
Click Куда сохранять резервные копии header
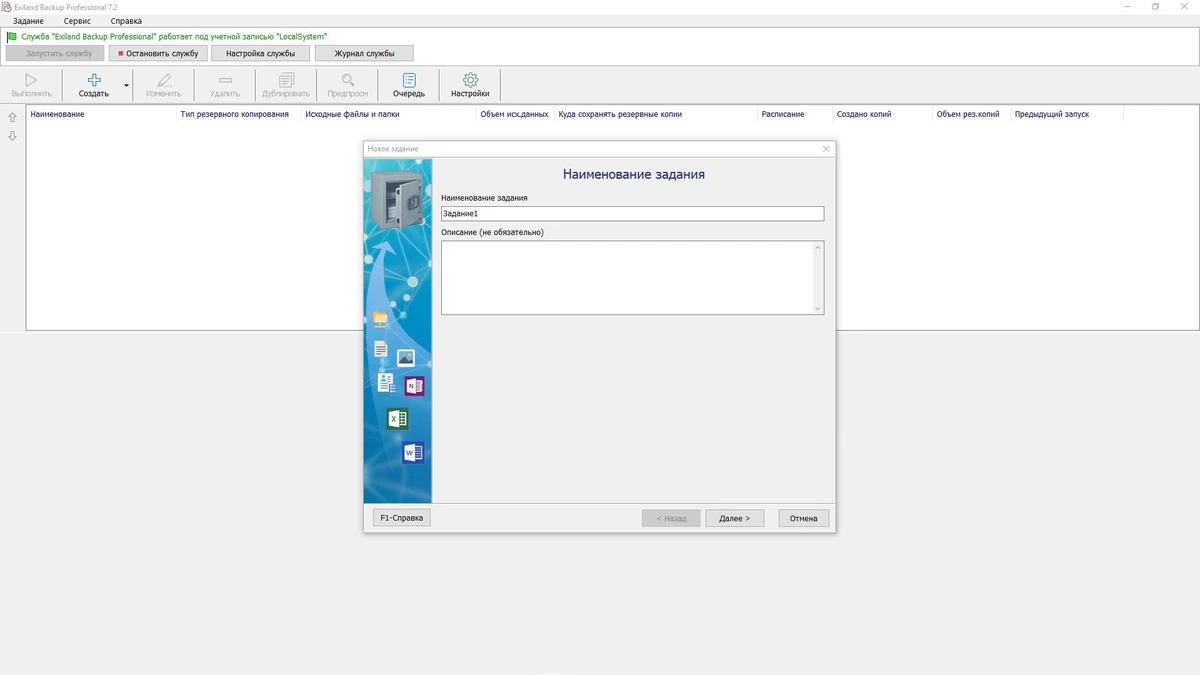click(x=620, y=114)
